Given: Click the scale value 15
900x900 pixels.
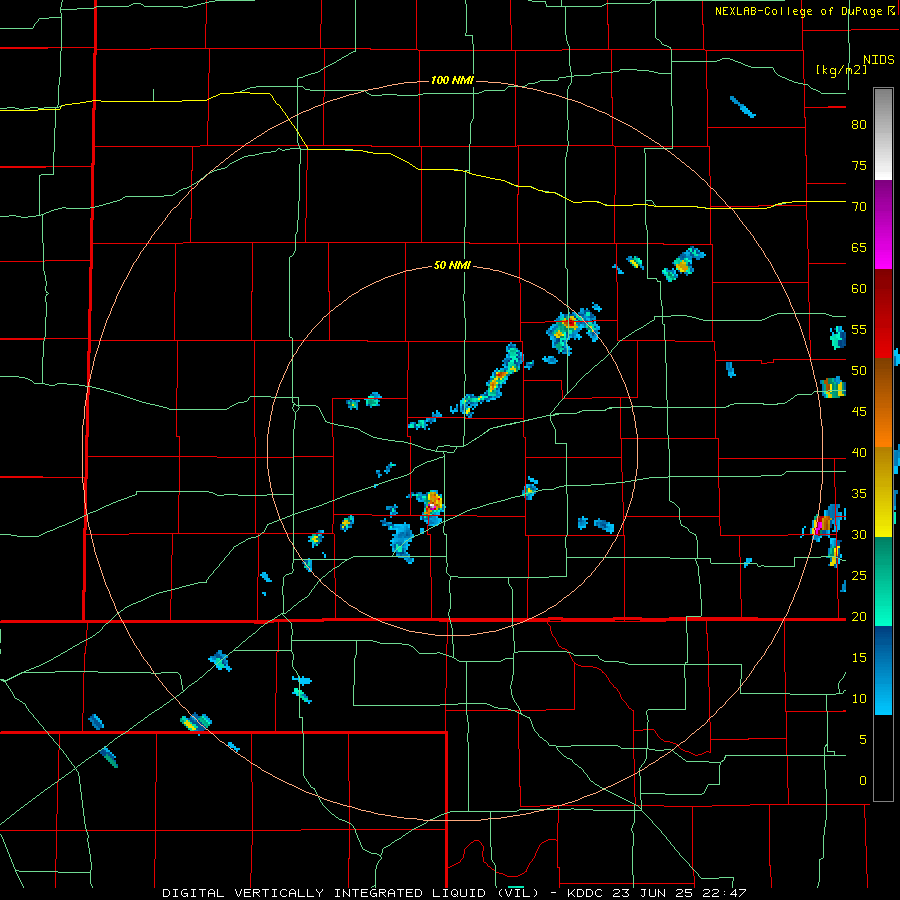Looking at the screenshot, I should [x=859, y=657].
